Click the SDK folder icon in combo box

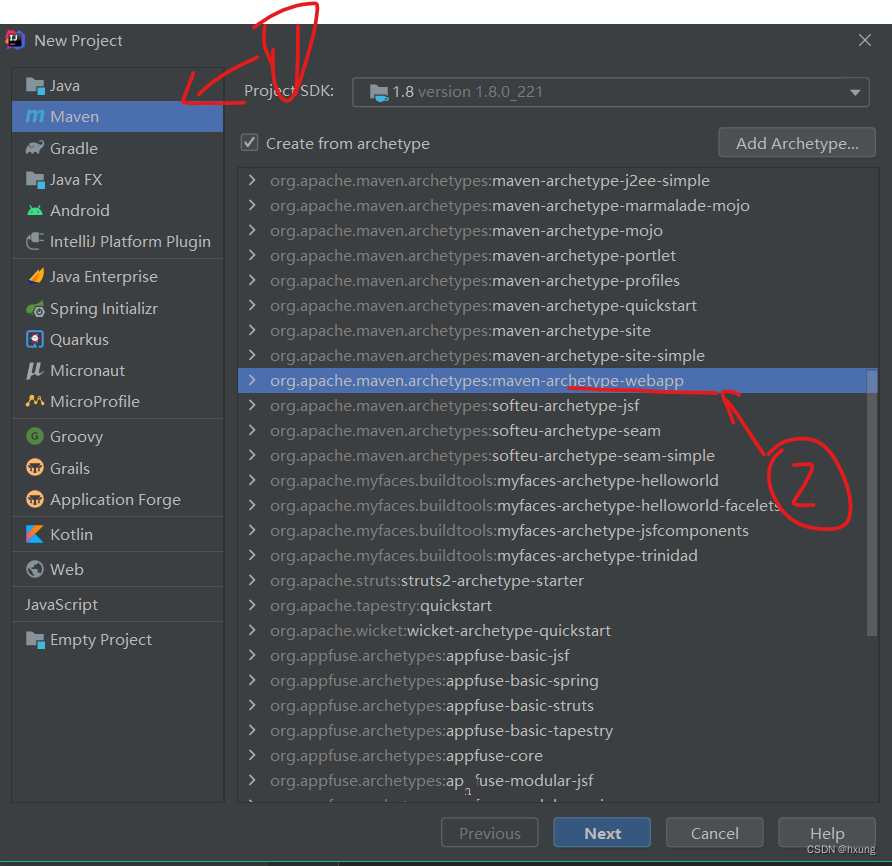[x=379, y=92]
